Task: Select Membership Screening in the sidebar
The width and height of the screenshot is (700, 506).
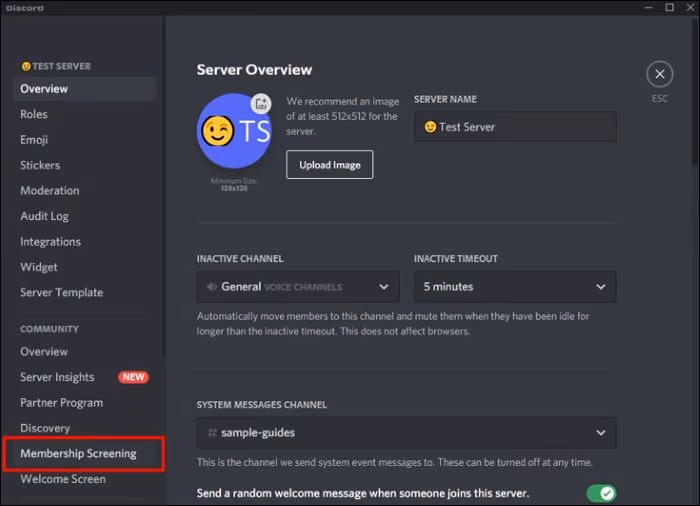Action: [x=78, y=453]
